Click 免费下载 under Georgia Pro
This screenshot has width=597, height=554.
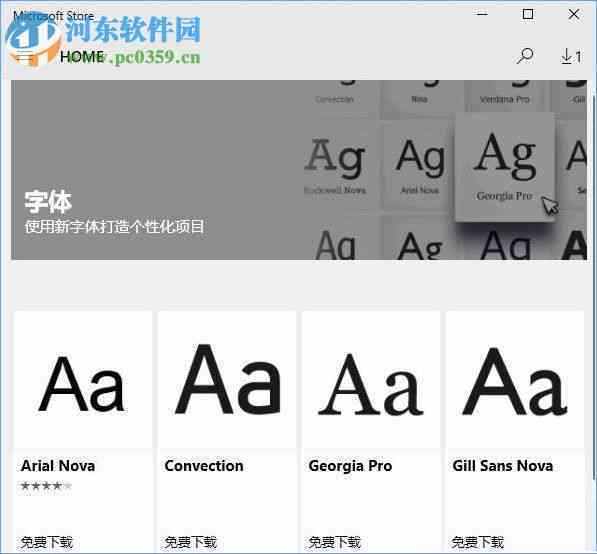[334, 542]
